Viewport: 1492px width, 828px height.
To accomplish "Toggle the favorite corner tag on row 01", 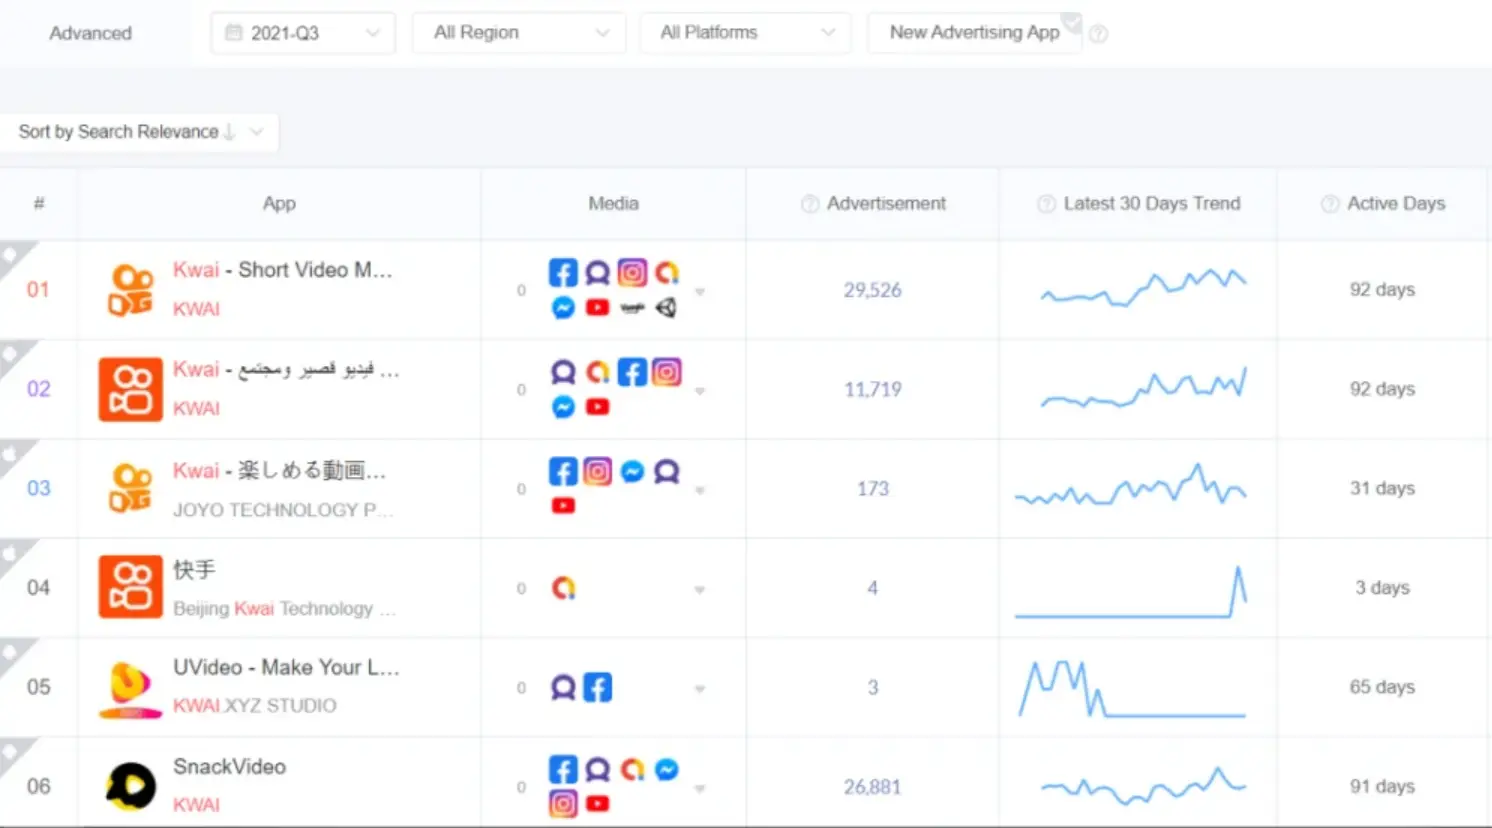I will coord(14,255).
